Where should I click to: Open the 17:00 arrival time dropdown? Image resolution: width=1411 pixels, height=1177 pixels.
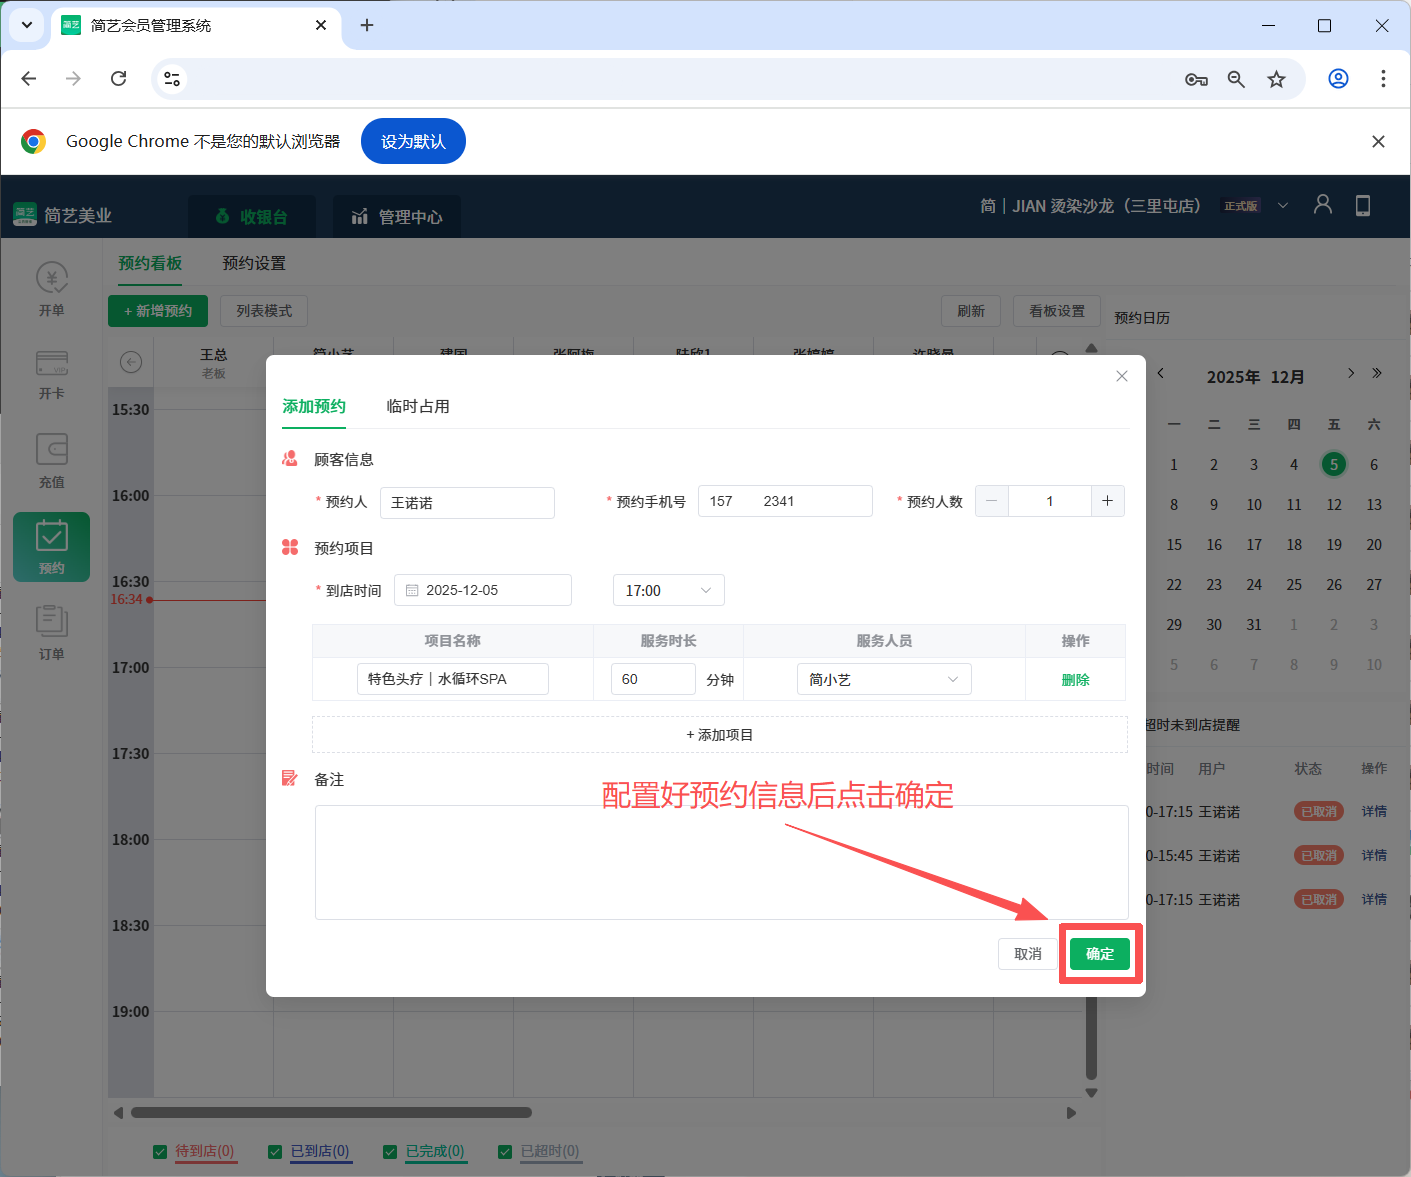[x=668, y=590]
